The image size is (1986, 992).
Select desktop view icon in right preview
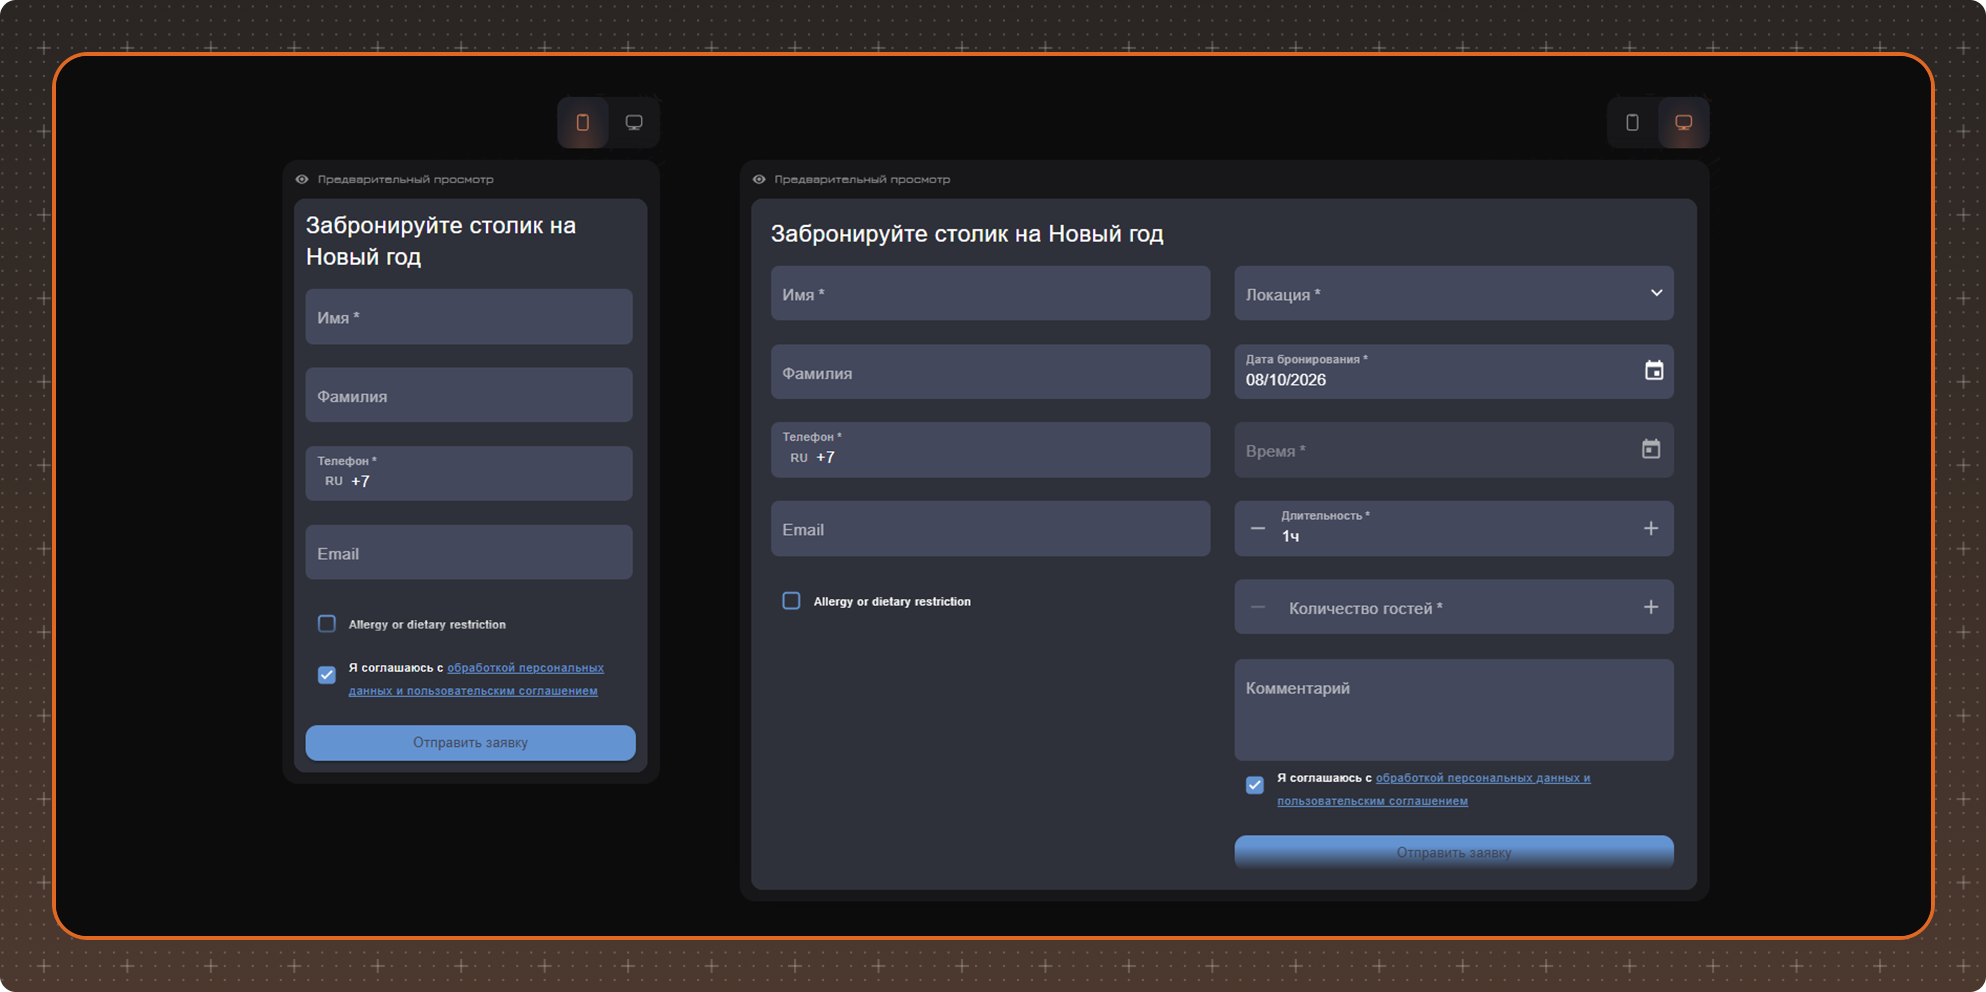click(x=1684, y=123)
